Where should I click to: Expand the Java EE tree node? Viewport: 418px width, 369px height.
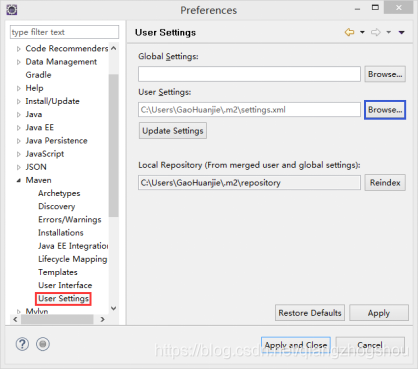coord(19,128)
